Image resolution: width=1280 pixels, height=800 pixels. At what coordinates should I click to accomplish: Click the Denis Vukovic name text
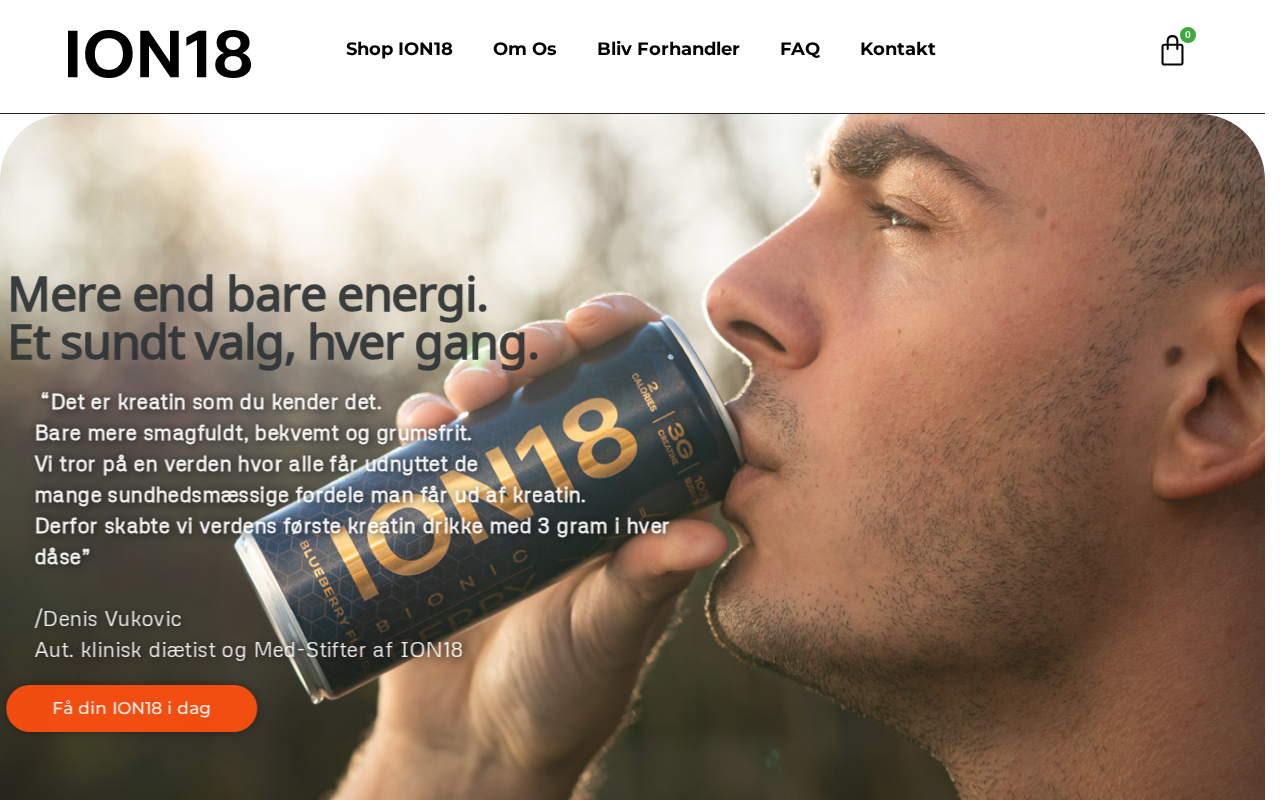tap(109, 618)
